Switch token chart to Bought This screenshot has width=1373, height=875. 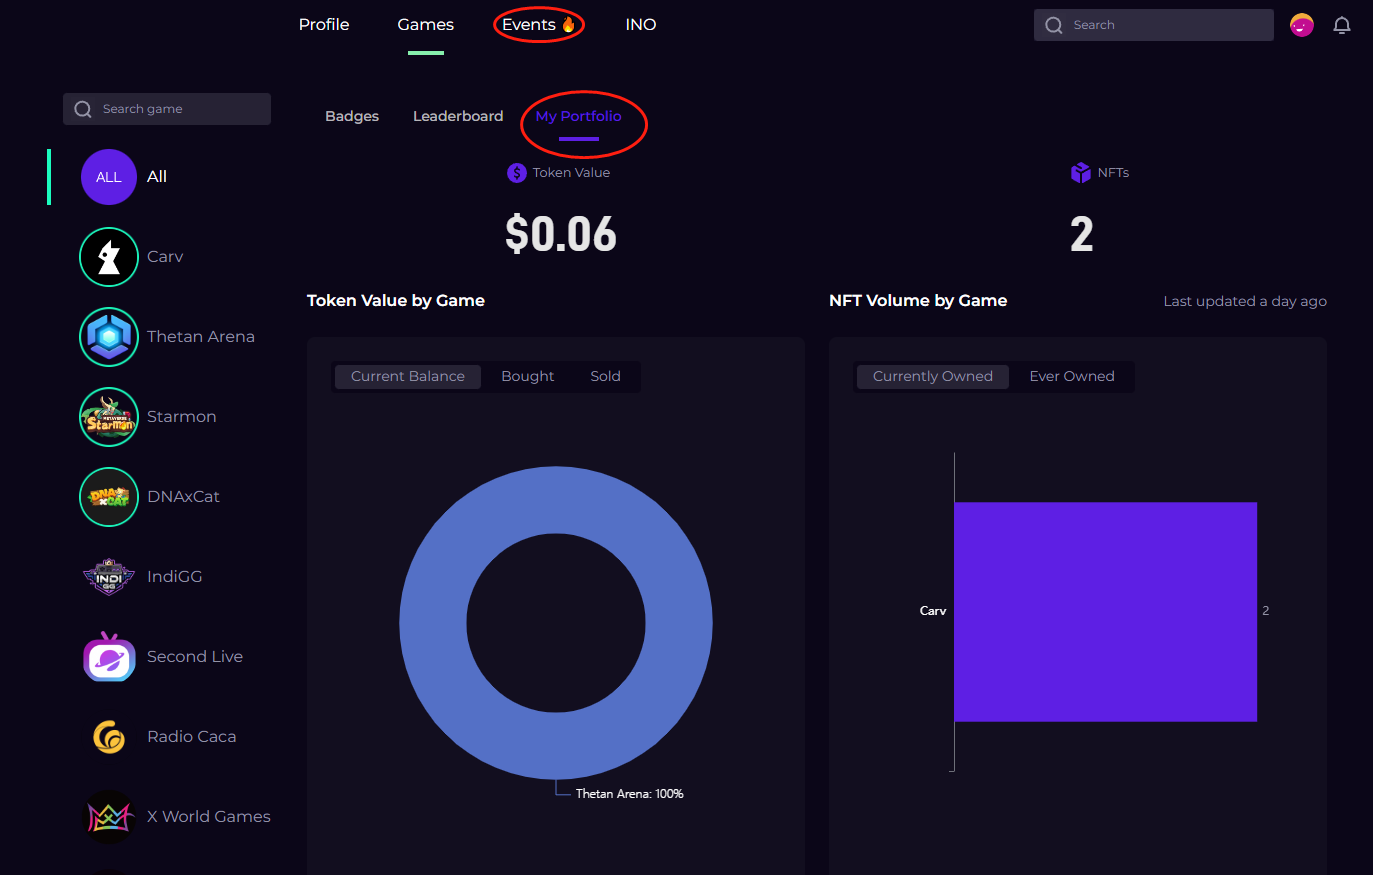[x=527, y=377]
